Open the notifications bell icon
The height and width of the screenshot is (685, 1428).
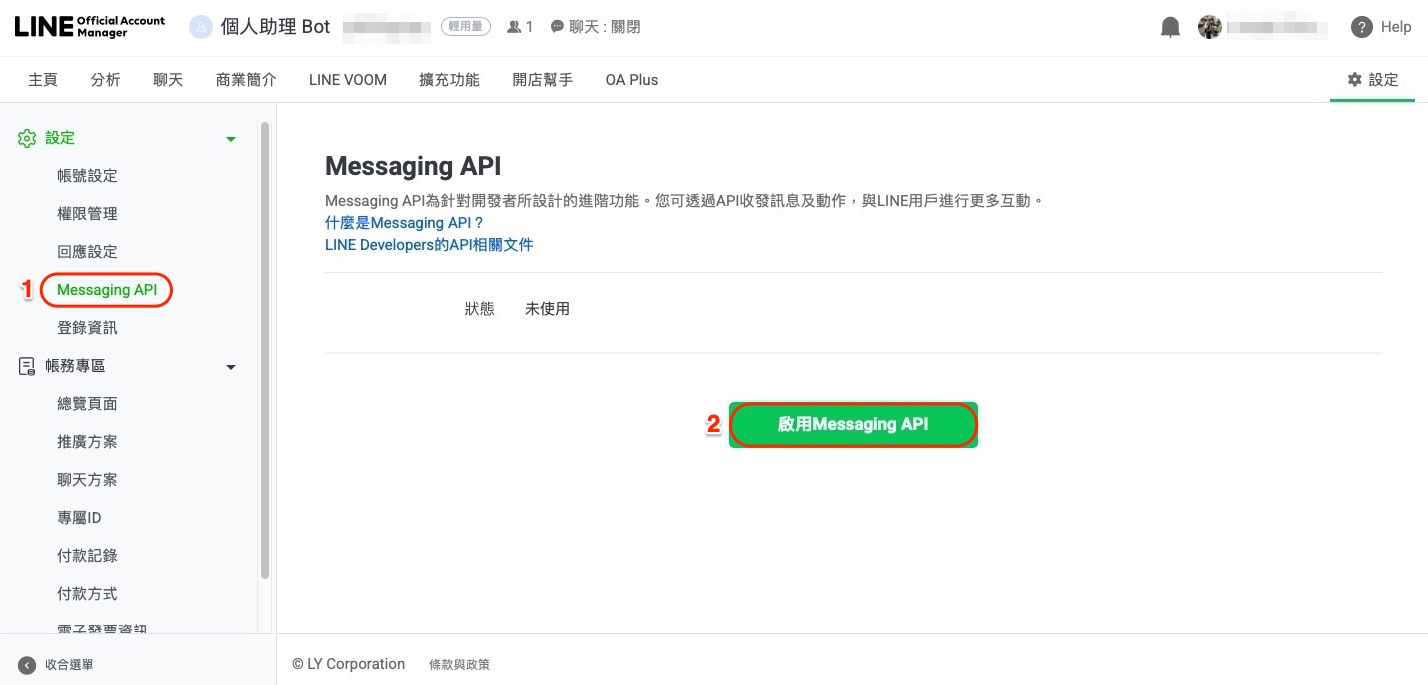coord(1170,27)
